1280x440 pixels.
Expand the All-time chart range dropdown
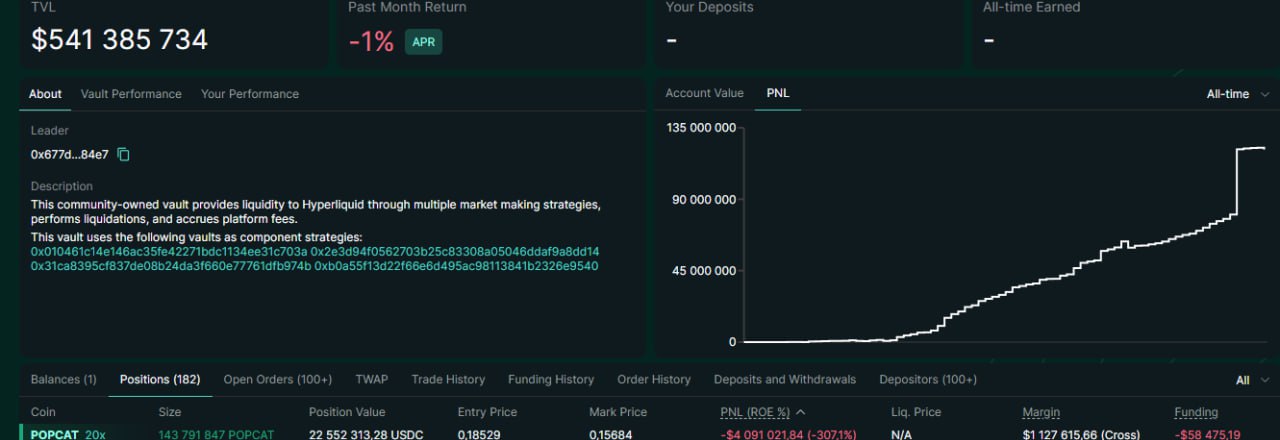point(1238,94)
